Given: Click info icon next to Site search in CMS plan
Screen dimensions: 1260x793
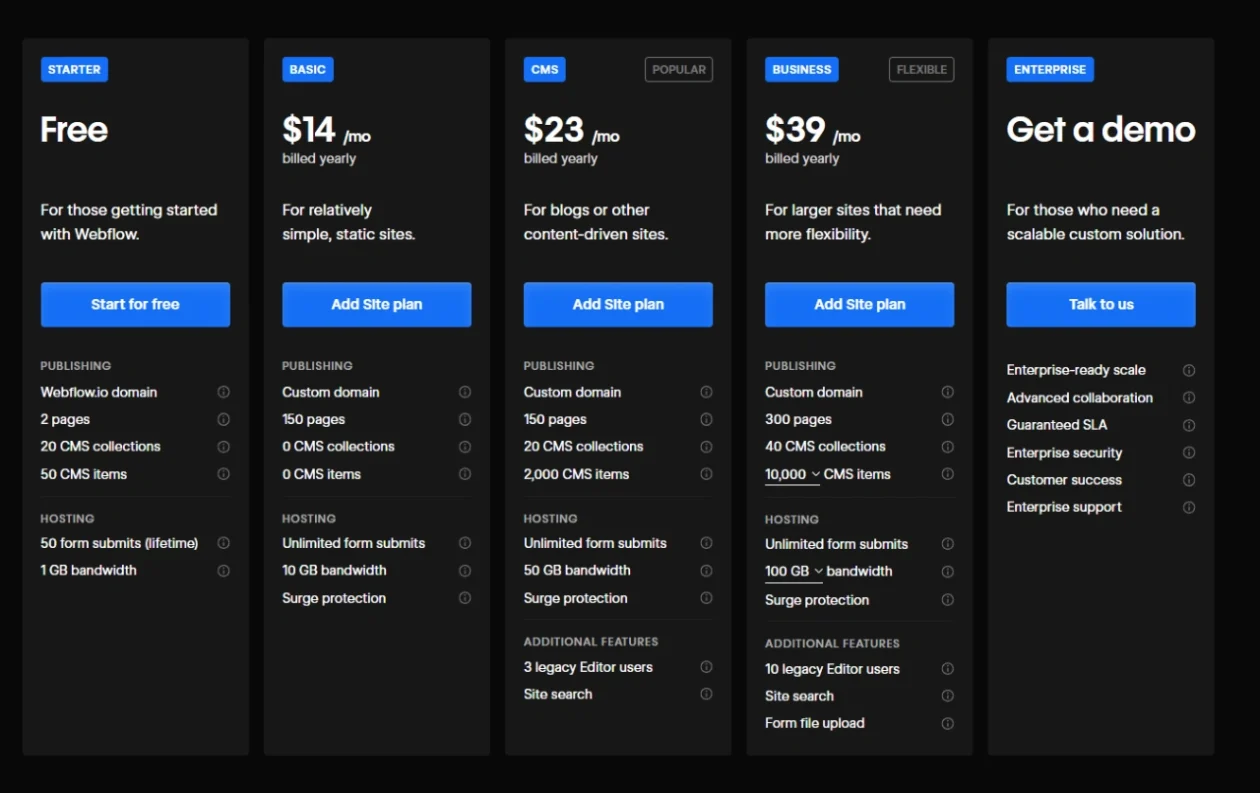Looking at the screenshot, I should 706,694.
